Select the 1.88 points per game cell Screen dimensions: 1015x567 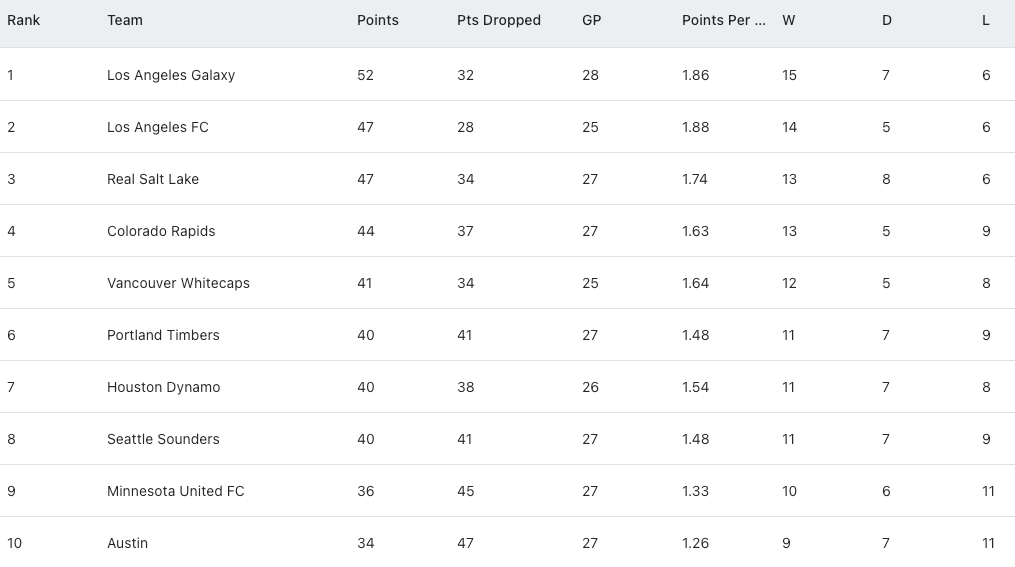[x=695, y=127]
